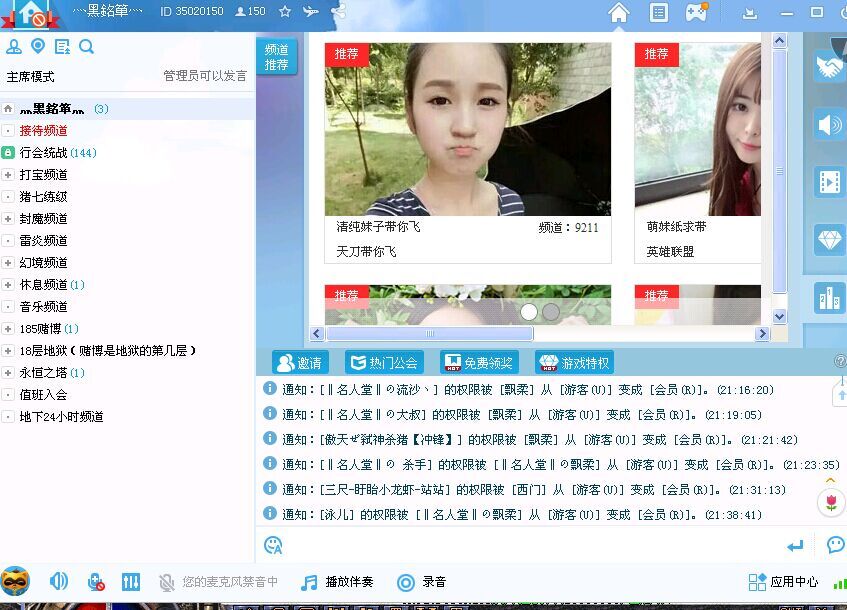The image size is (847, 610).
Task: Open the 游戏特权 tab
Action: click(x=574, y=362)
